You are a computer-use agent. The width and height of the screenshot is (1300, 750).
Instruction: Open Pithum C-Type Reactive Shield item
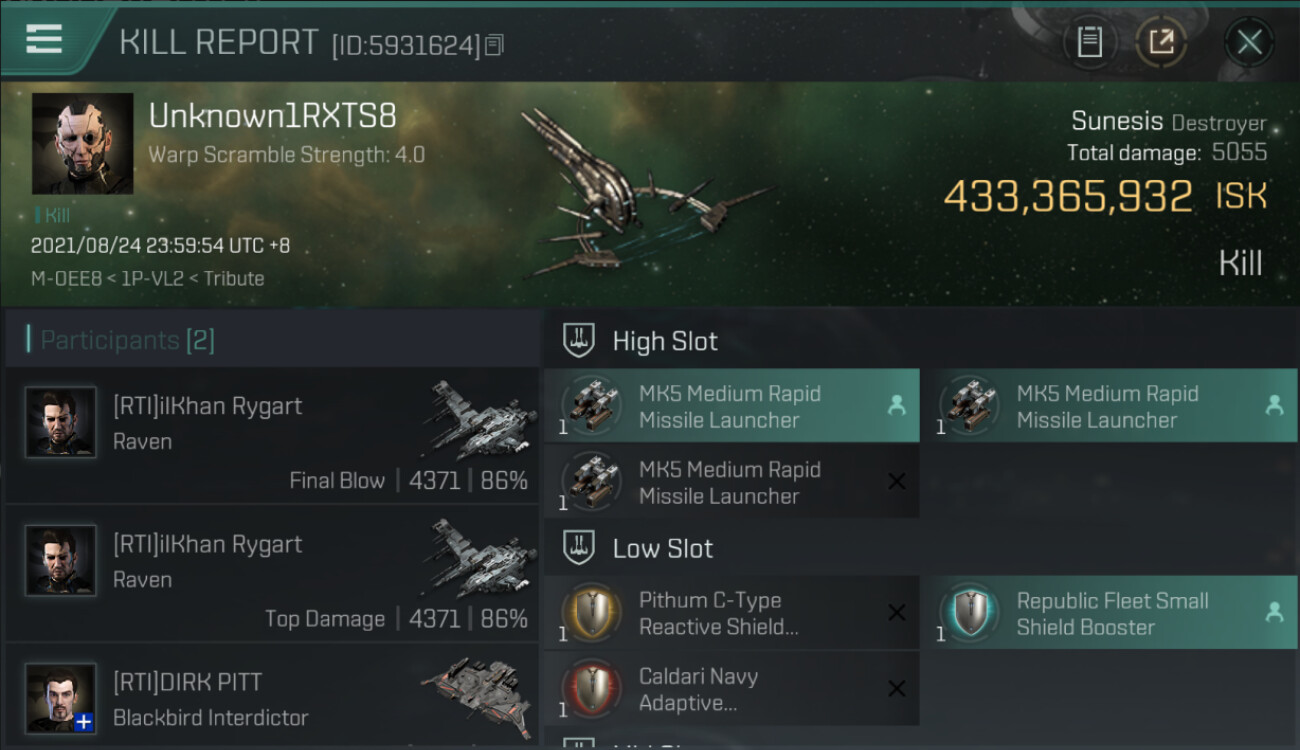click(x=731, y=613)
